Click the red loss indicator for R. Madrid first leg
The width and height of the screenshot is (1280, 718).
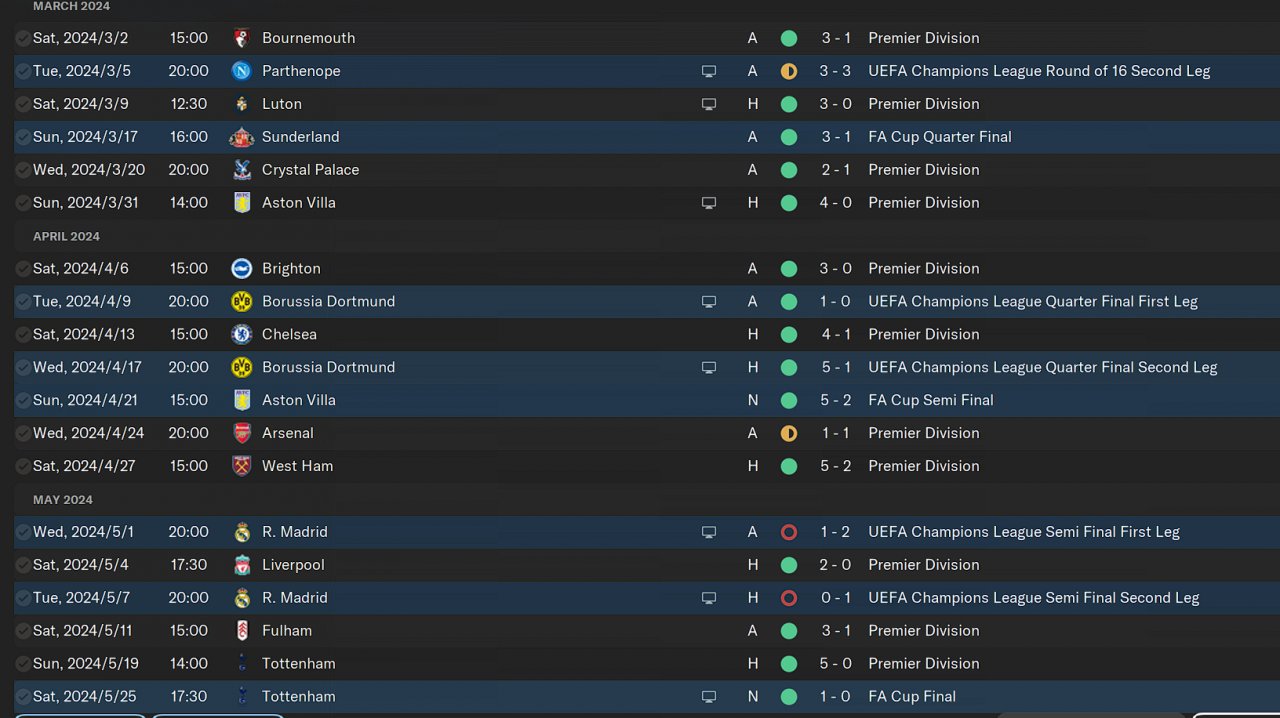(789, 532)
